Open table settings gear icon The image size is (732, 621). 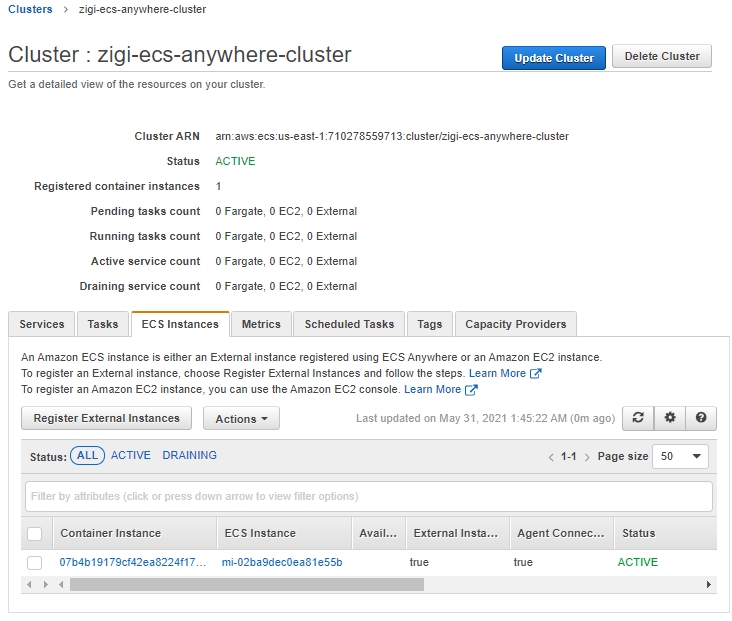pos(670,418)
